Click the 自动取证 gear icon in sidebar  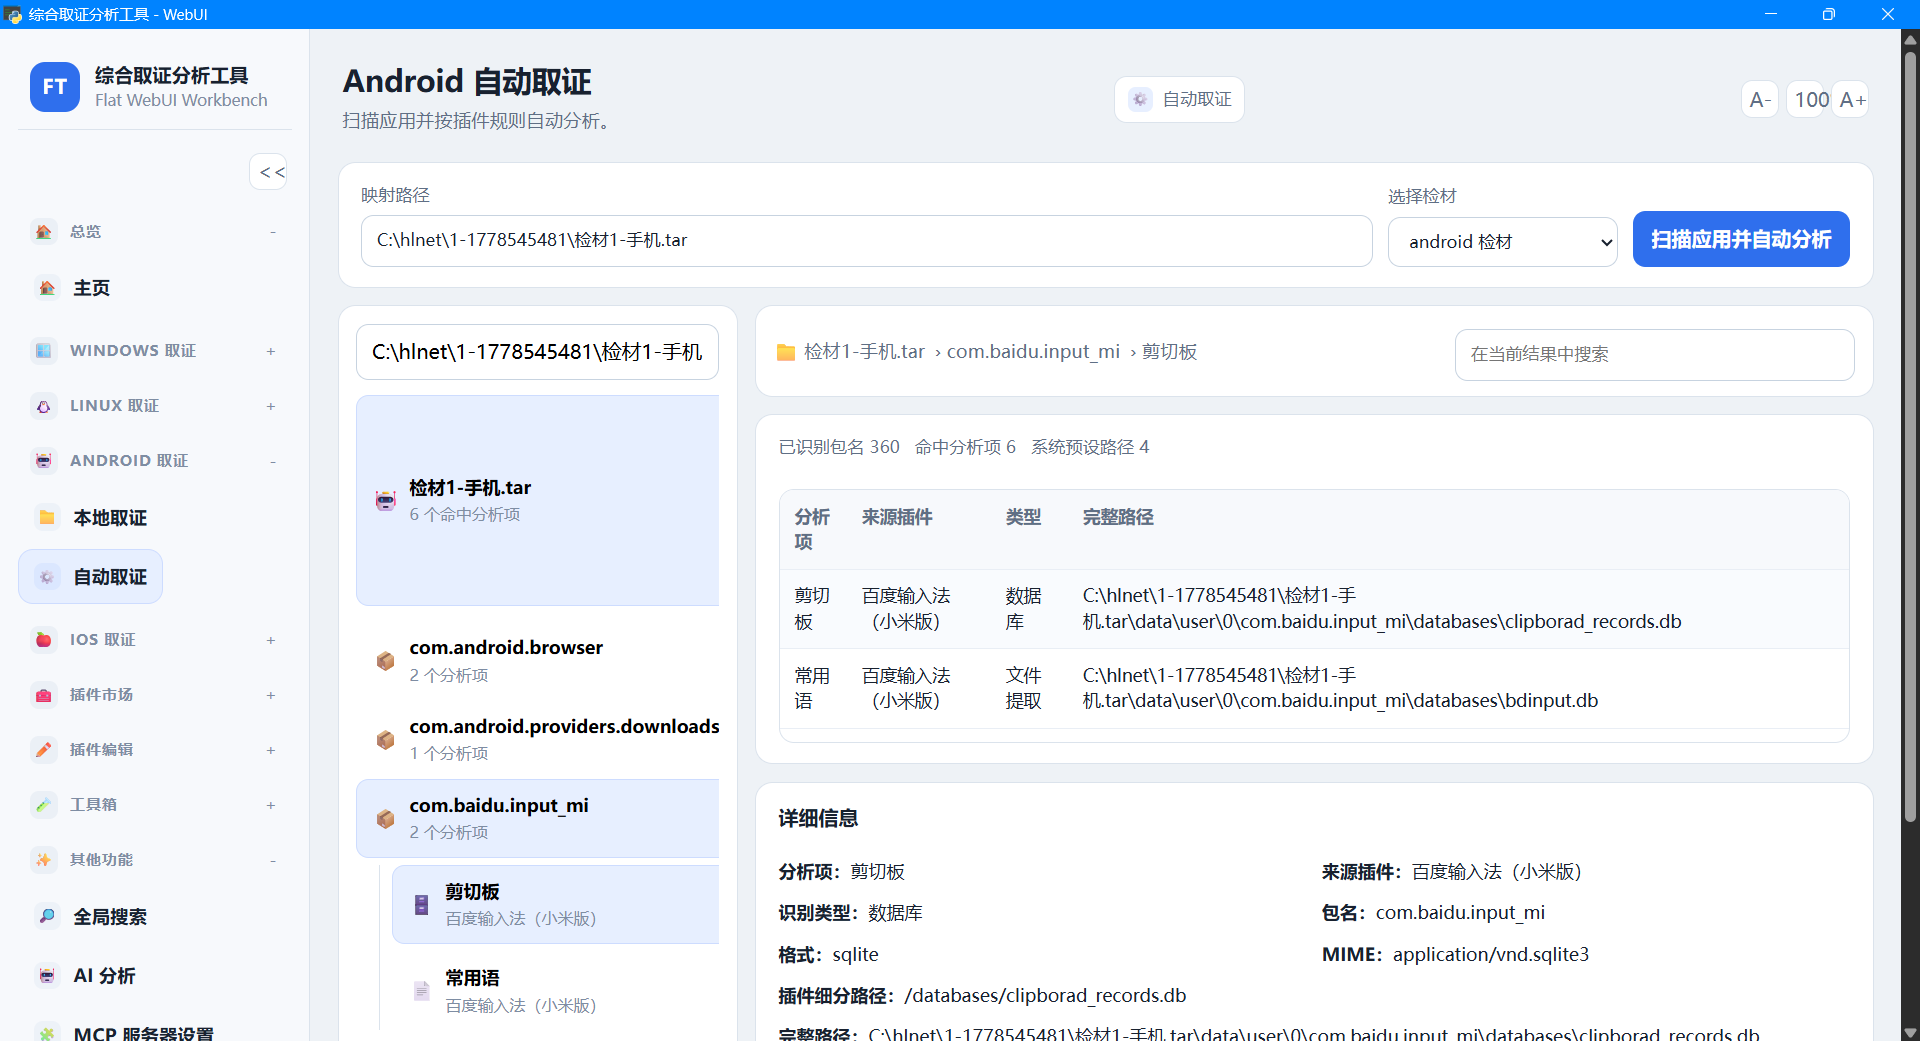pyautogui.click(x=47, y=577)
